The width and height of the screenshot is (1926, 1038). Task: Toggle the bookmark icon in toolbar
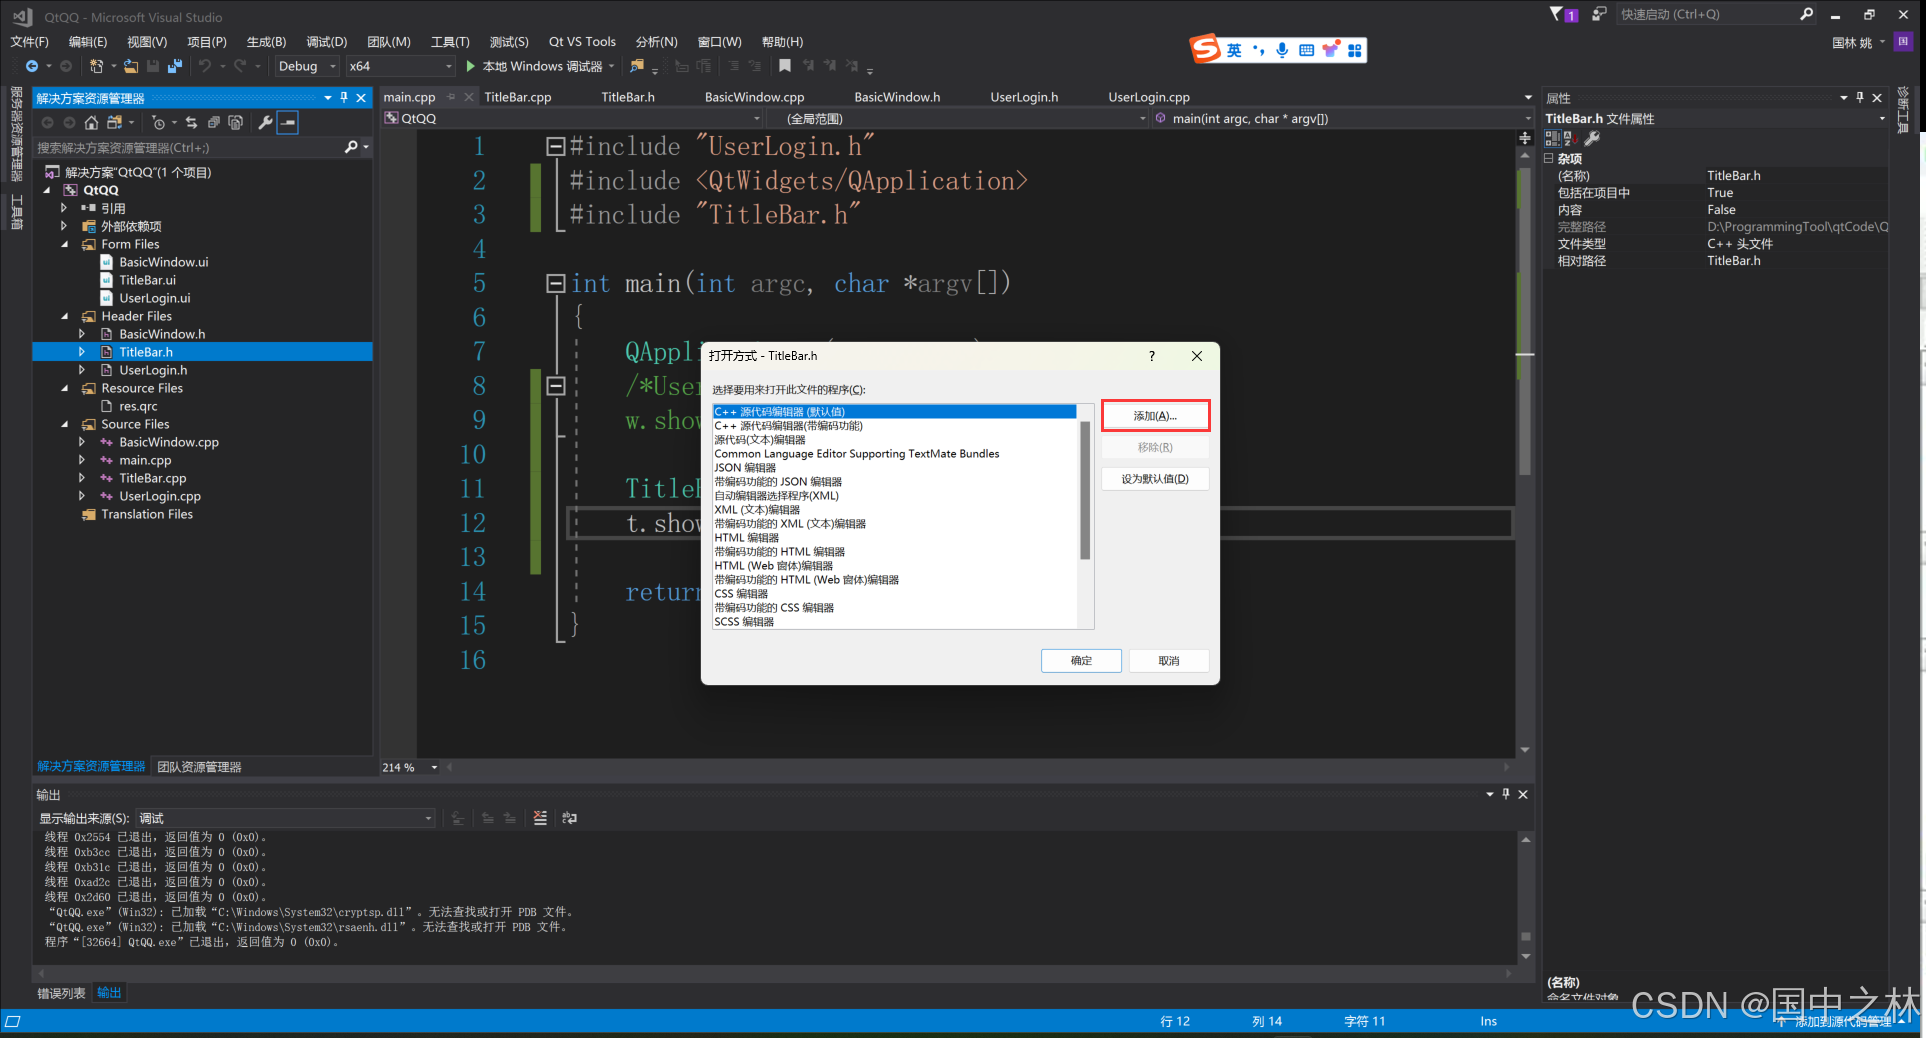pyautogui.click(x=785, y=66)
